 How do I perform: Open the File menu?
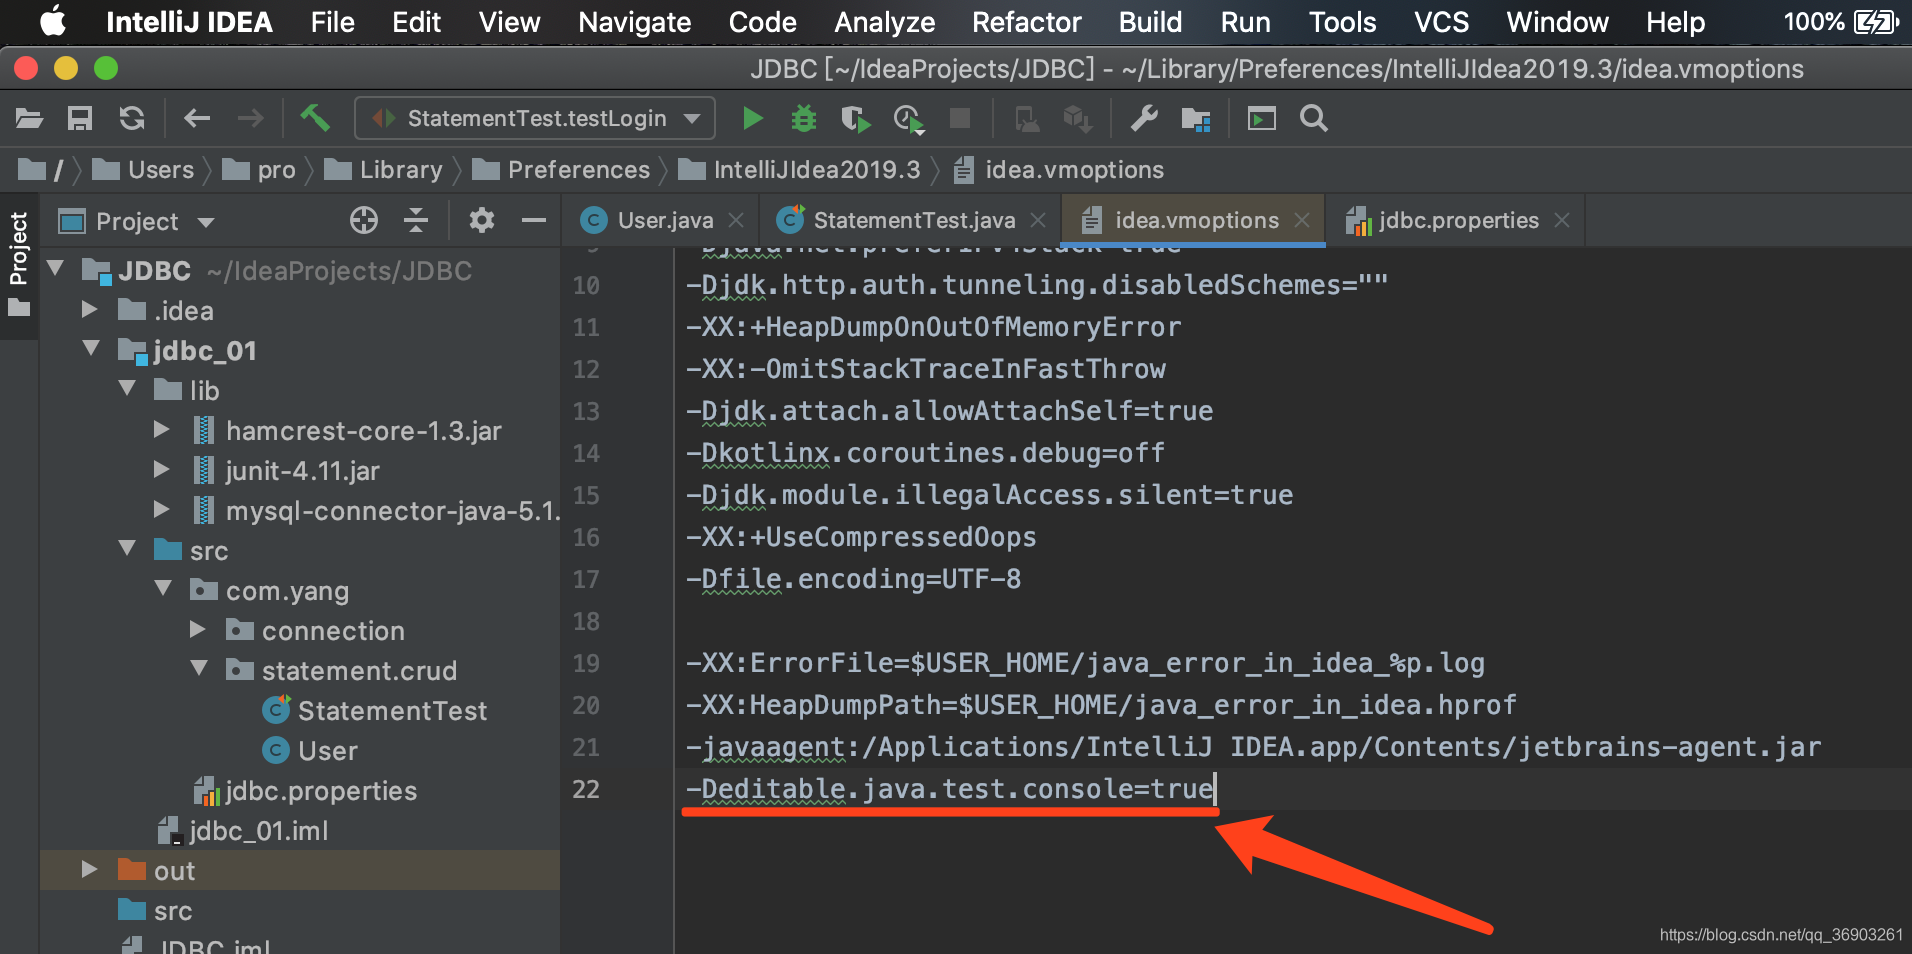coord(332,22)
